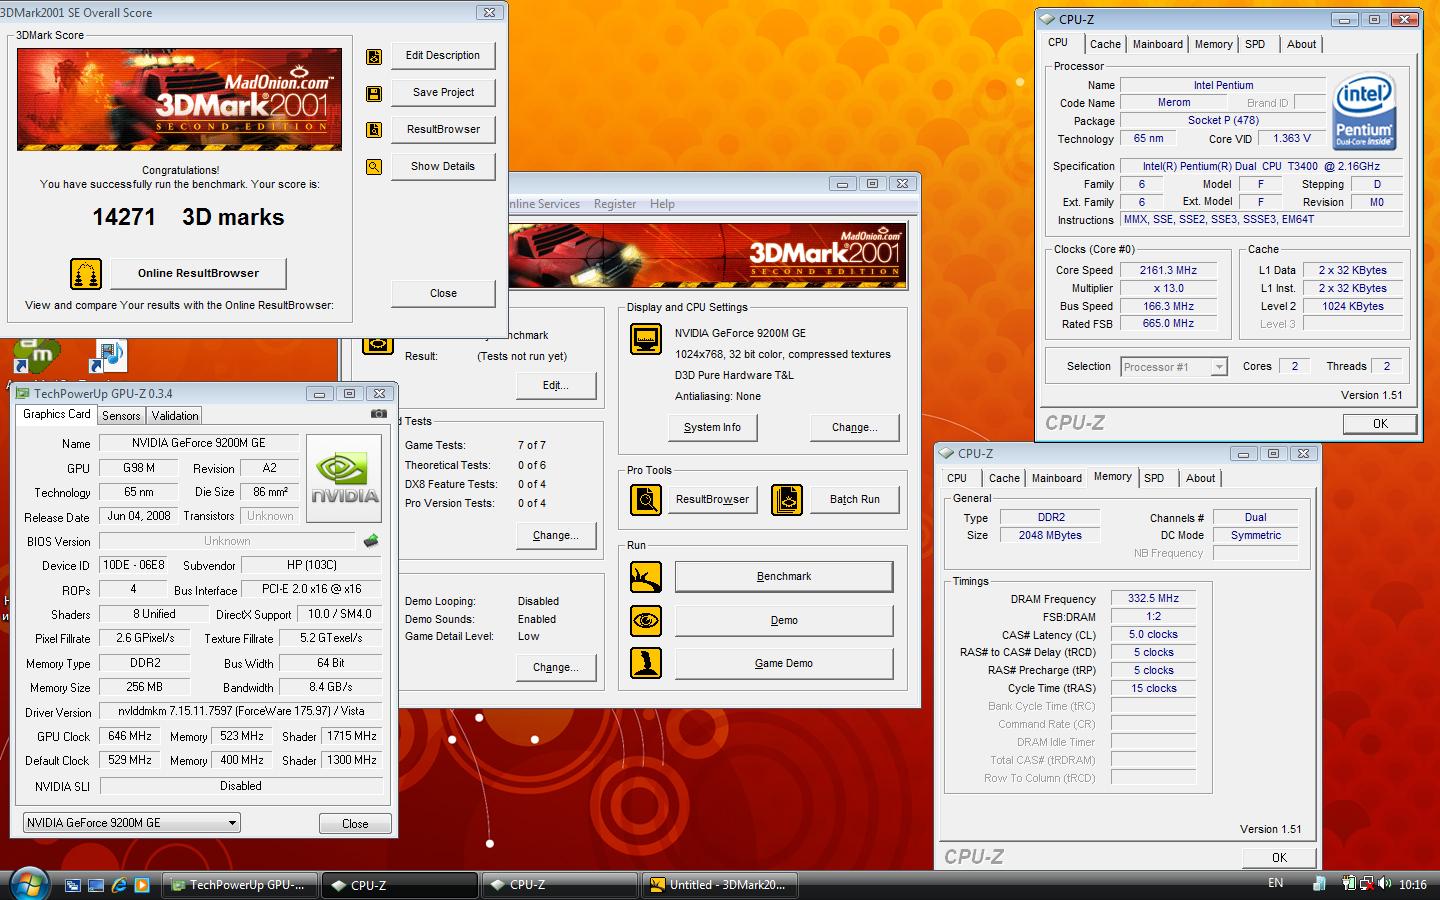Click the Windows Media Player quick launch icon
1440x900 pixels.
[142, 885]
